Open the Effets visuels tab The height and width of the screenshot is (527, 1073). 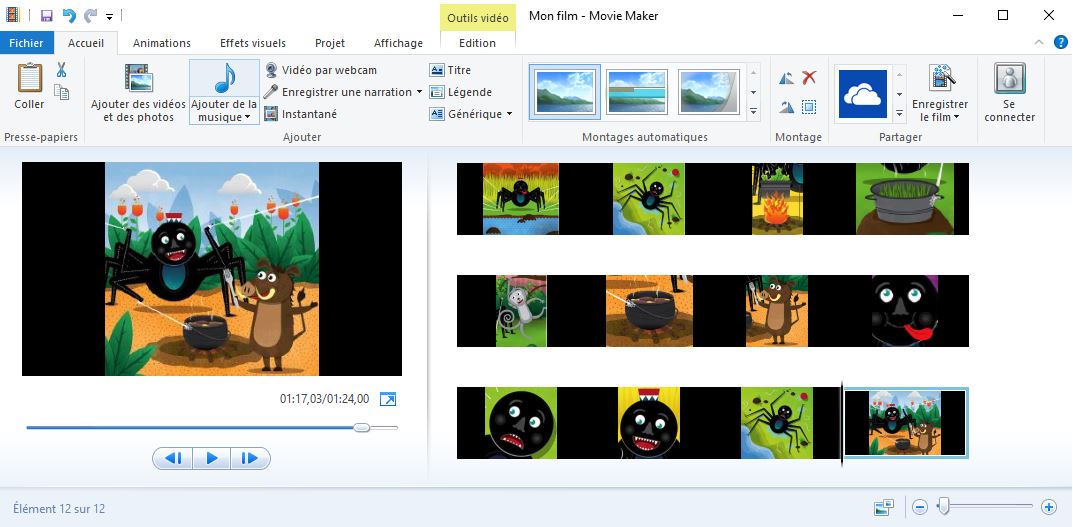coord(253,42)
